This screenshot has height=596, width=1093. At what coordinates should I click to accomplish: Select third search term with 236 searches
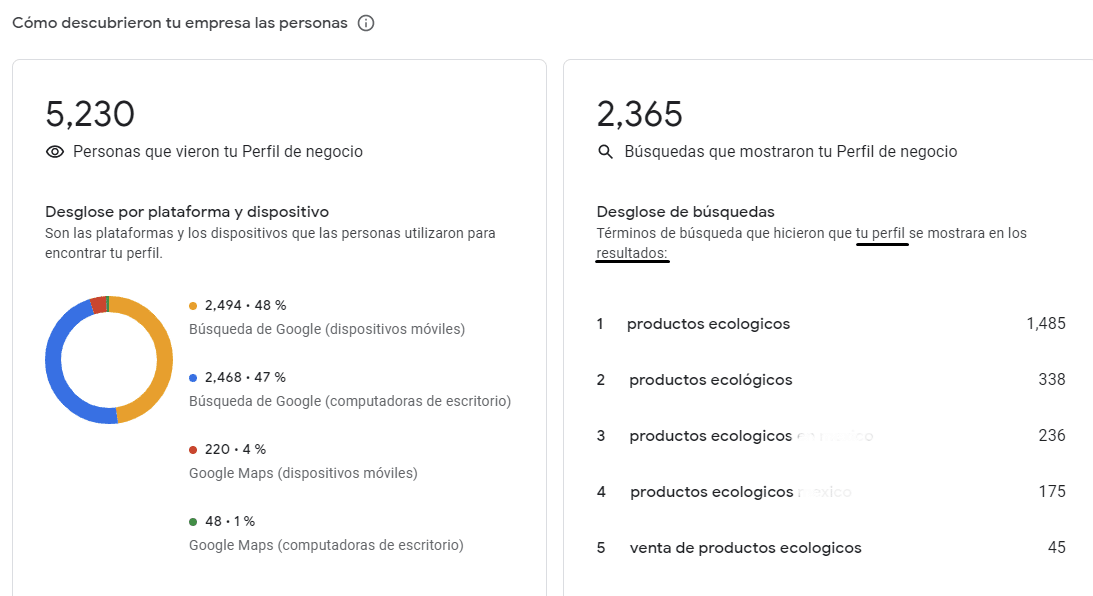[x=831, y=436]
